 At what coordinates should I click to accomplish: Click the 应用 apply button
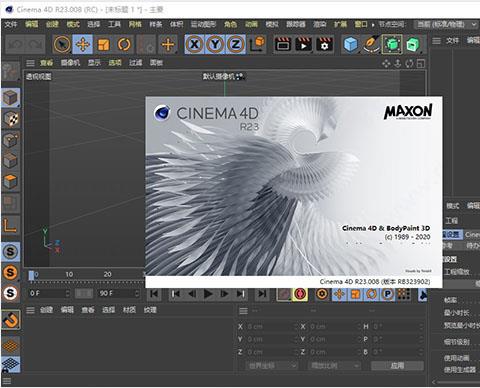397,366
